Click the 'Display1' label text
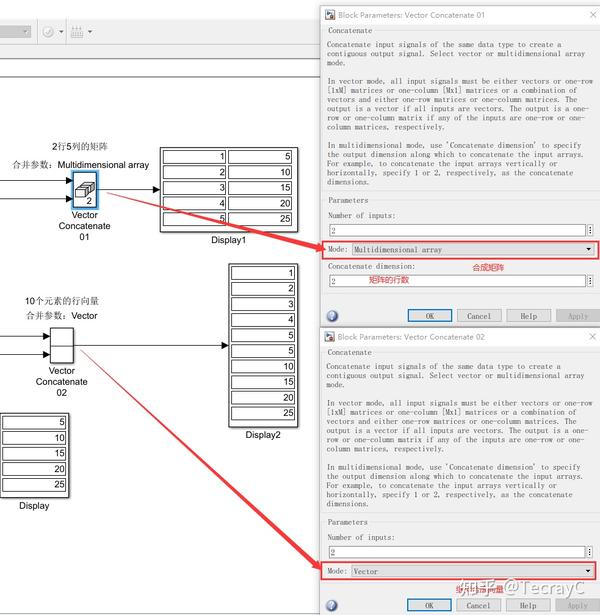This screenshot has width=600, height=615. (x=229, y=240)
